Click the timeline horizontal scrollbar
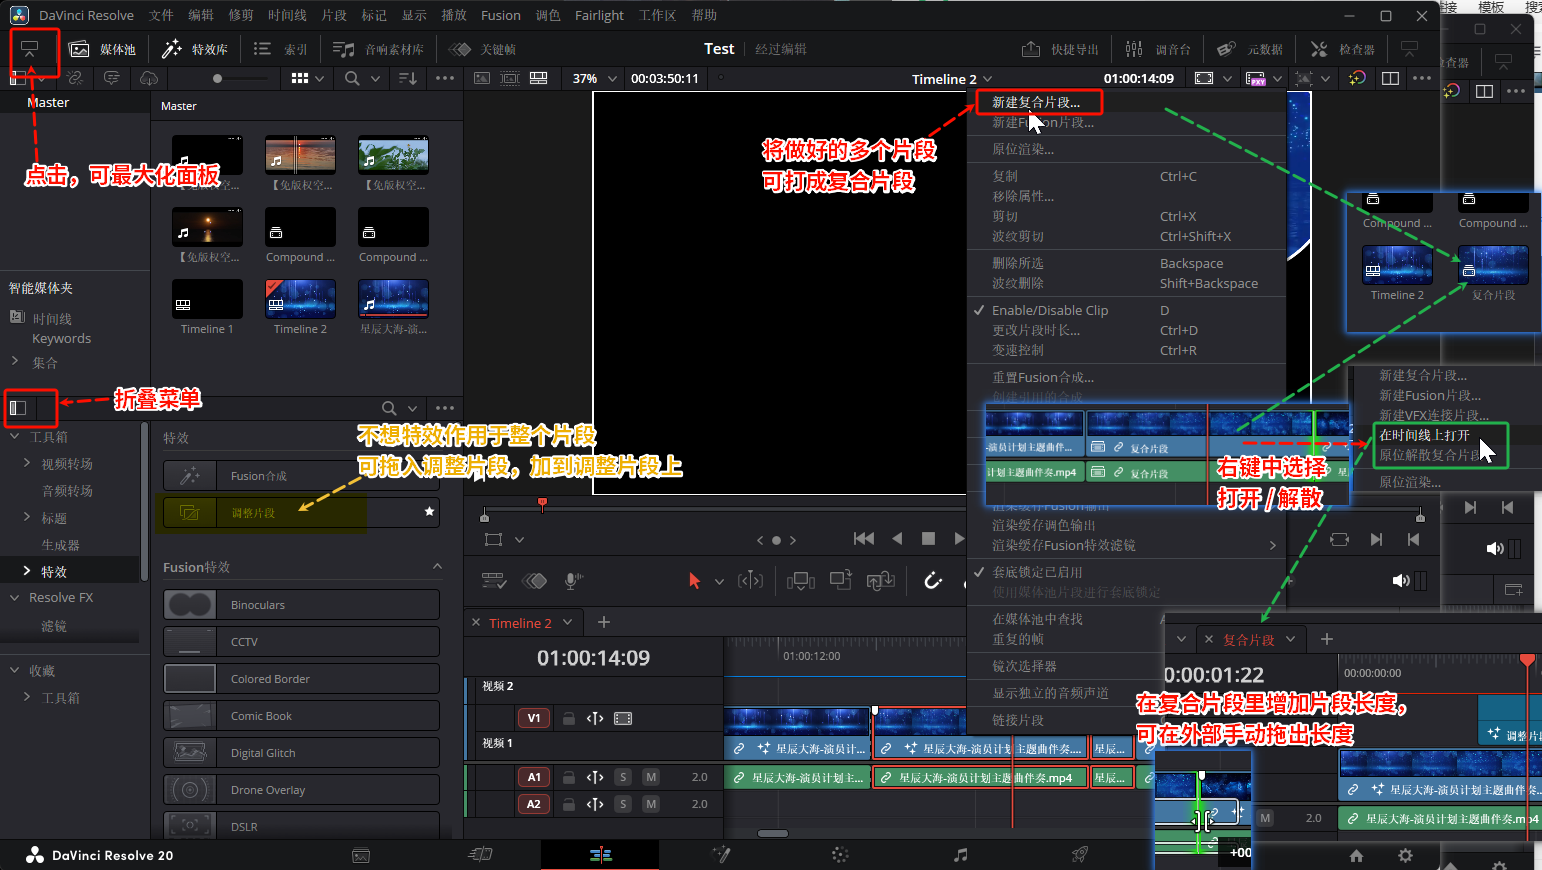The width and height of the screenshot is (1542, 870). click(773, 833)
